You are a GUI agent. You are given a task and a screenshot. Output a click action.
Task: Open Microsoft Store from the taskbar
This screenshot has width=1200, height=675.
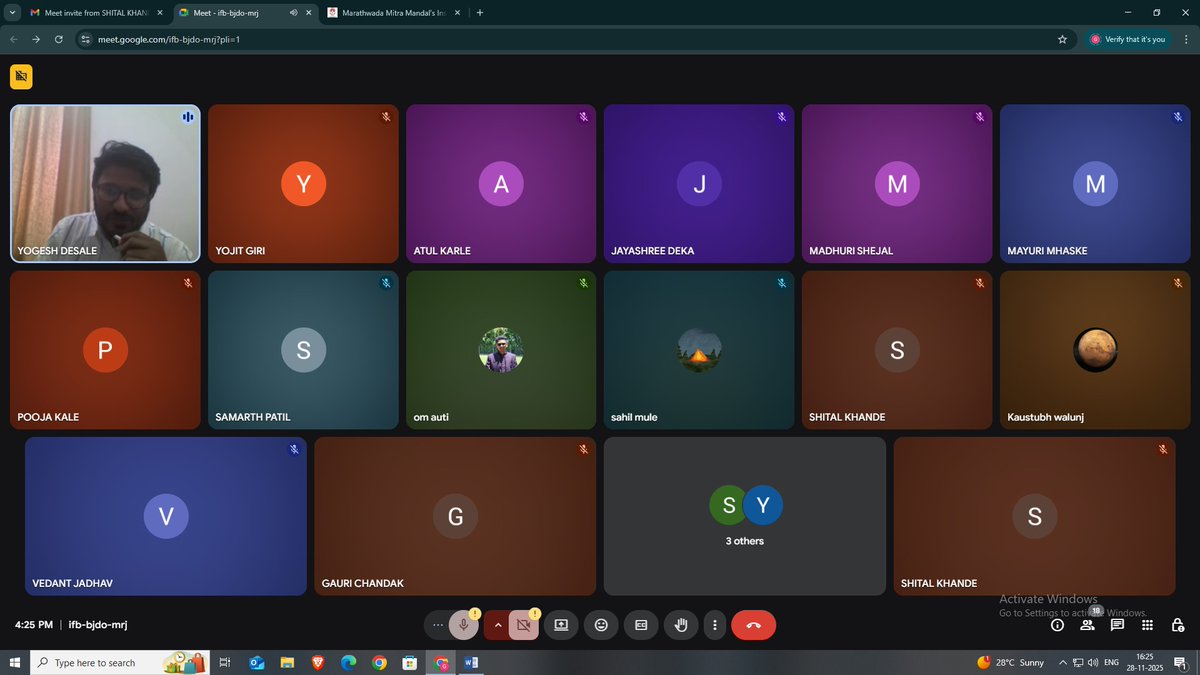pyautogui.click(x=409, y=662)
